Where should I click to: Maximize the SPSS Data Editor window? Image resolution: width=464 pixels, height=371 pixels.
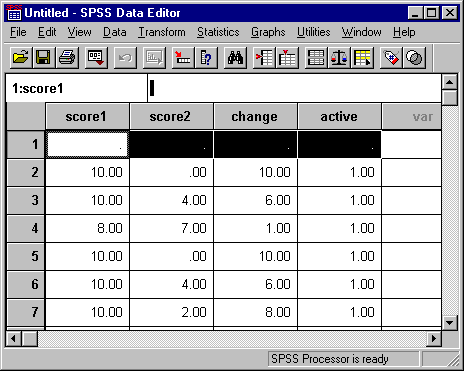click(x=432, y=13)
